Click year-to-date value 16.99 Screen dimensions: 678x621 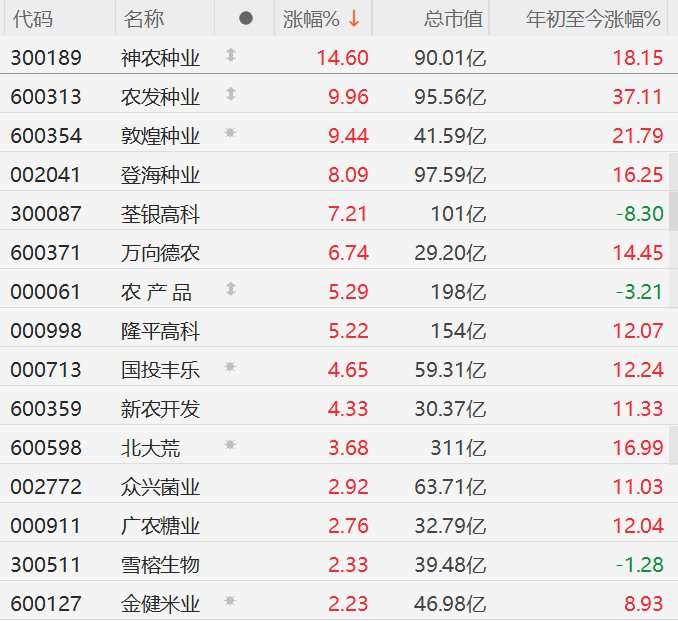click(x=638, y=448)
